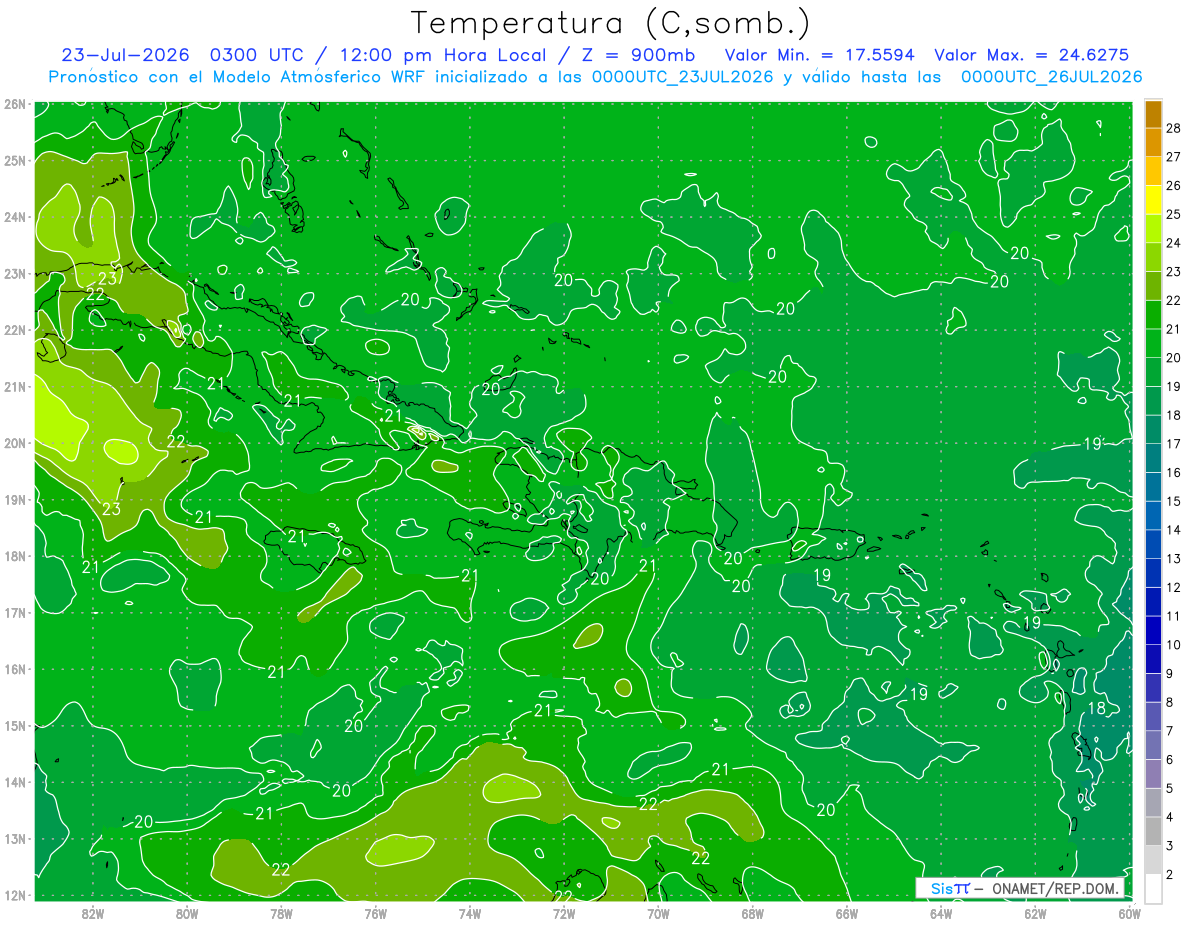Click the "66W" longitude axis label
The height and width of the screenshot is (927, 1200).
point(847,913)
